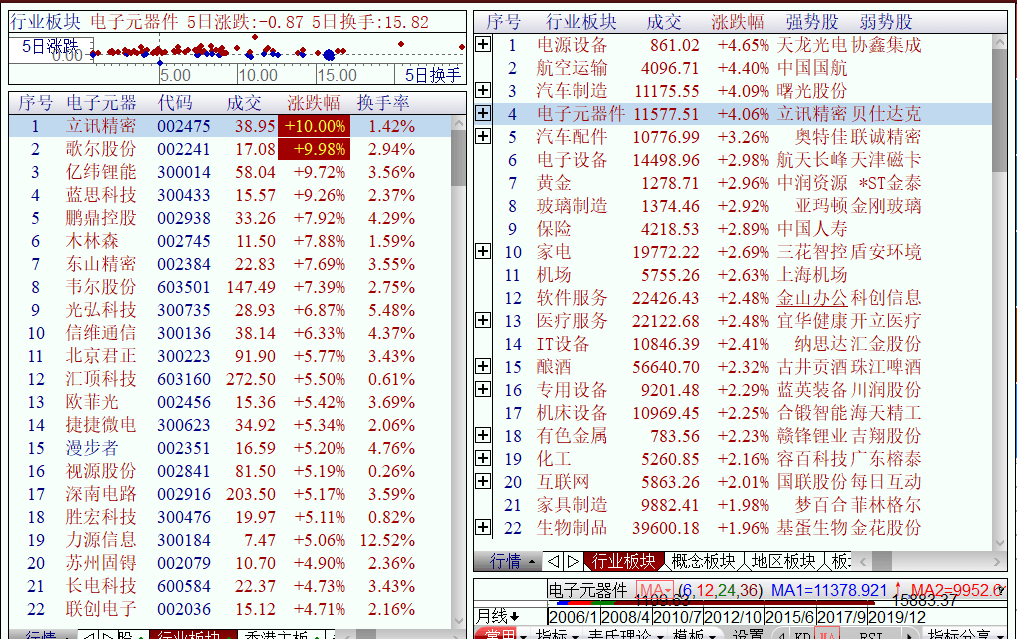
Task: Select the 机床设备 sector row
Action: click(x=743, y=413)
